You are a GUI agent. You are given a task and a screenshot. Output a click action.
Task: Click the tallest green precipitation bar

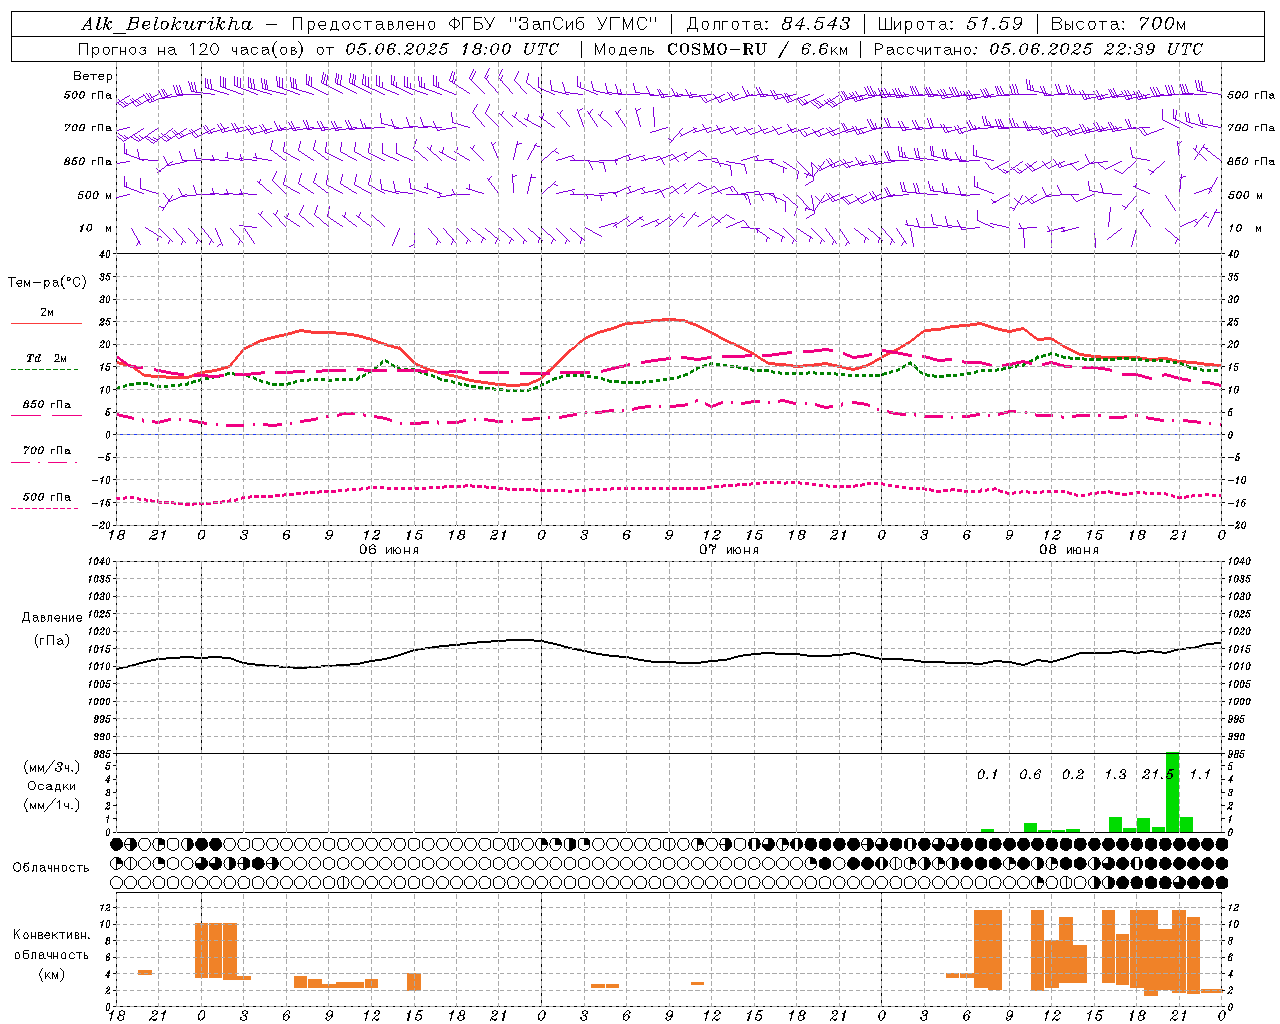pos(1173,792)
